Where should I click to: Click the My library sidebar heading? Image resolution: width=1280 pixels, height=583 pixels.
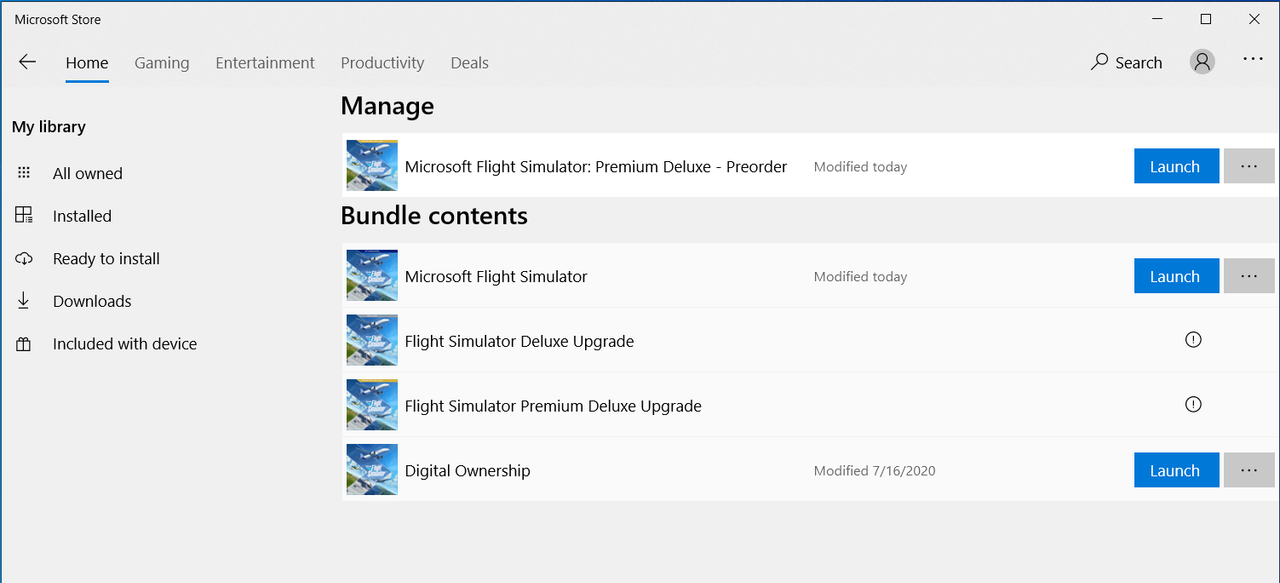[49, 127]
